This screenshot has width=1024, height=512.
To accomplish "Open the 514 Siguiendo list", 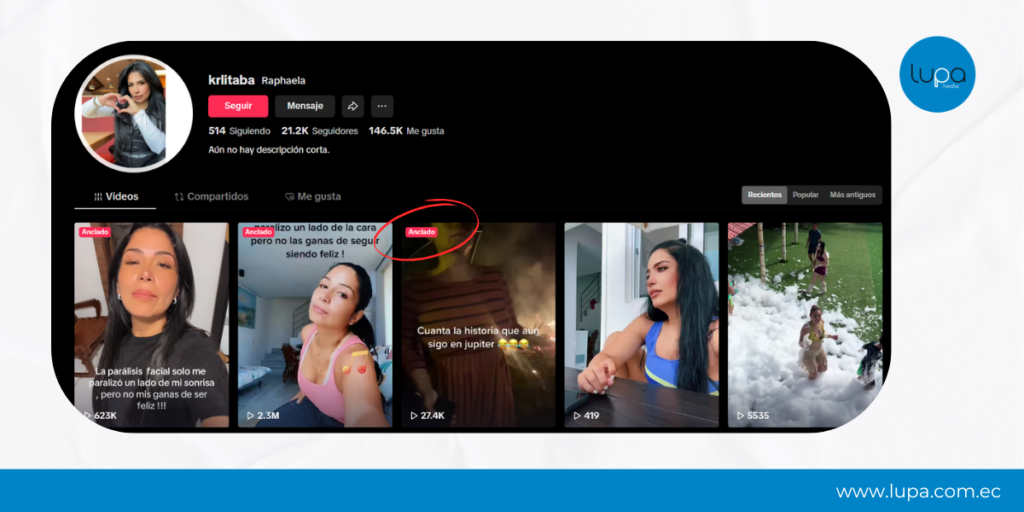I will pyautogui.click(x=239, y=131).
